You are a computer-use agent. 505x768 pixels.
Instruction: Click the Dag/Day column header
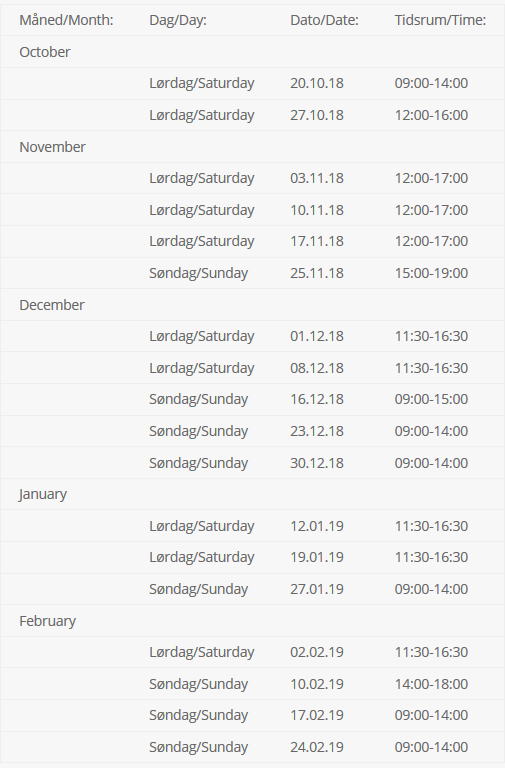(178, 20)
